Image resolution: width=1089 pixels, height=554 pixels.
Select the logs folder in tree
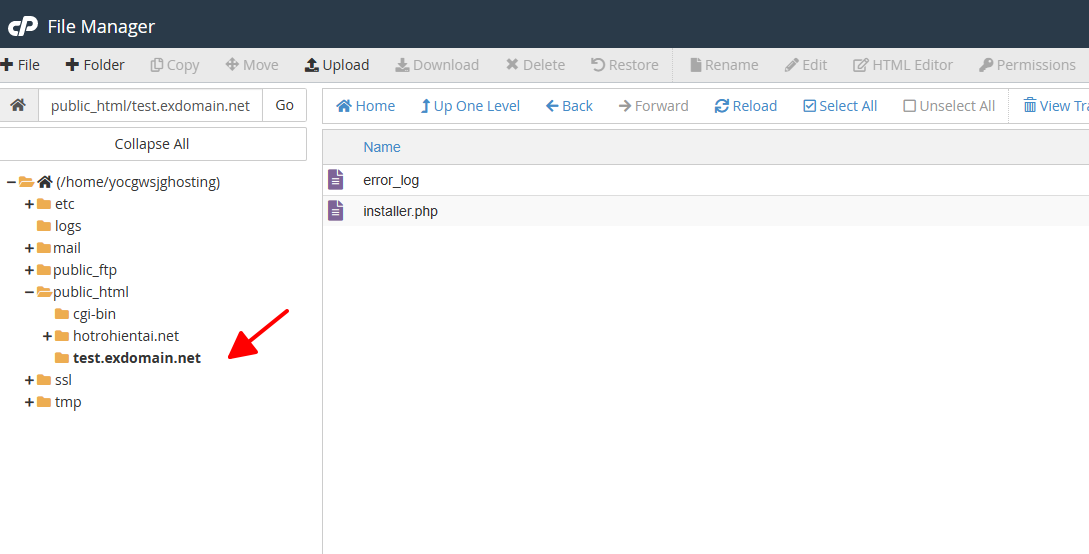67,226
